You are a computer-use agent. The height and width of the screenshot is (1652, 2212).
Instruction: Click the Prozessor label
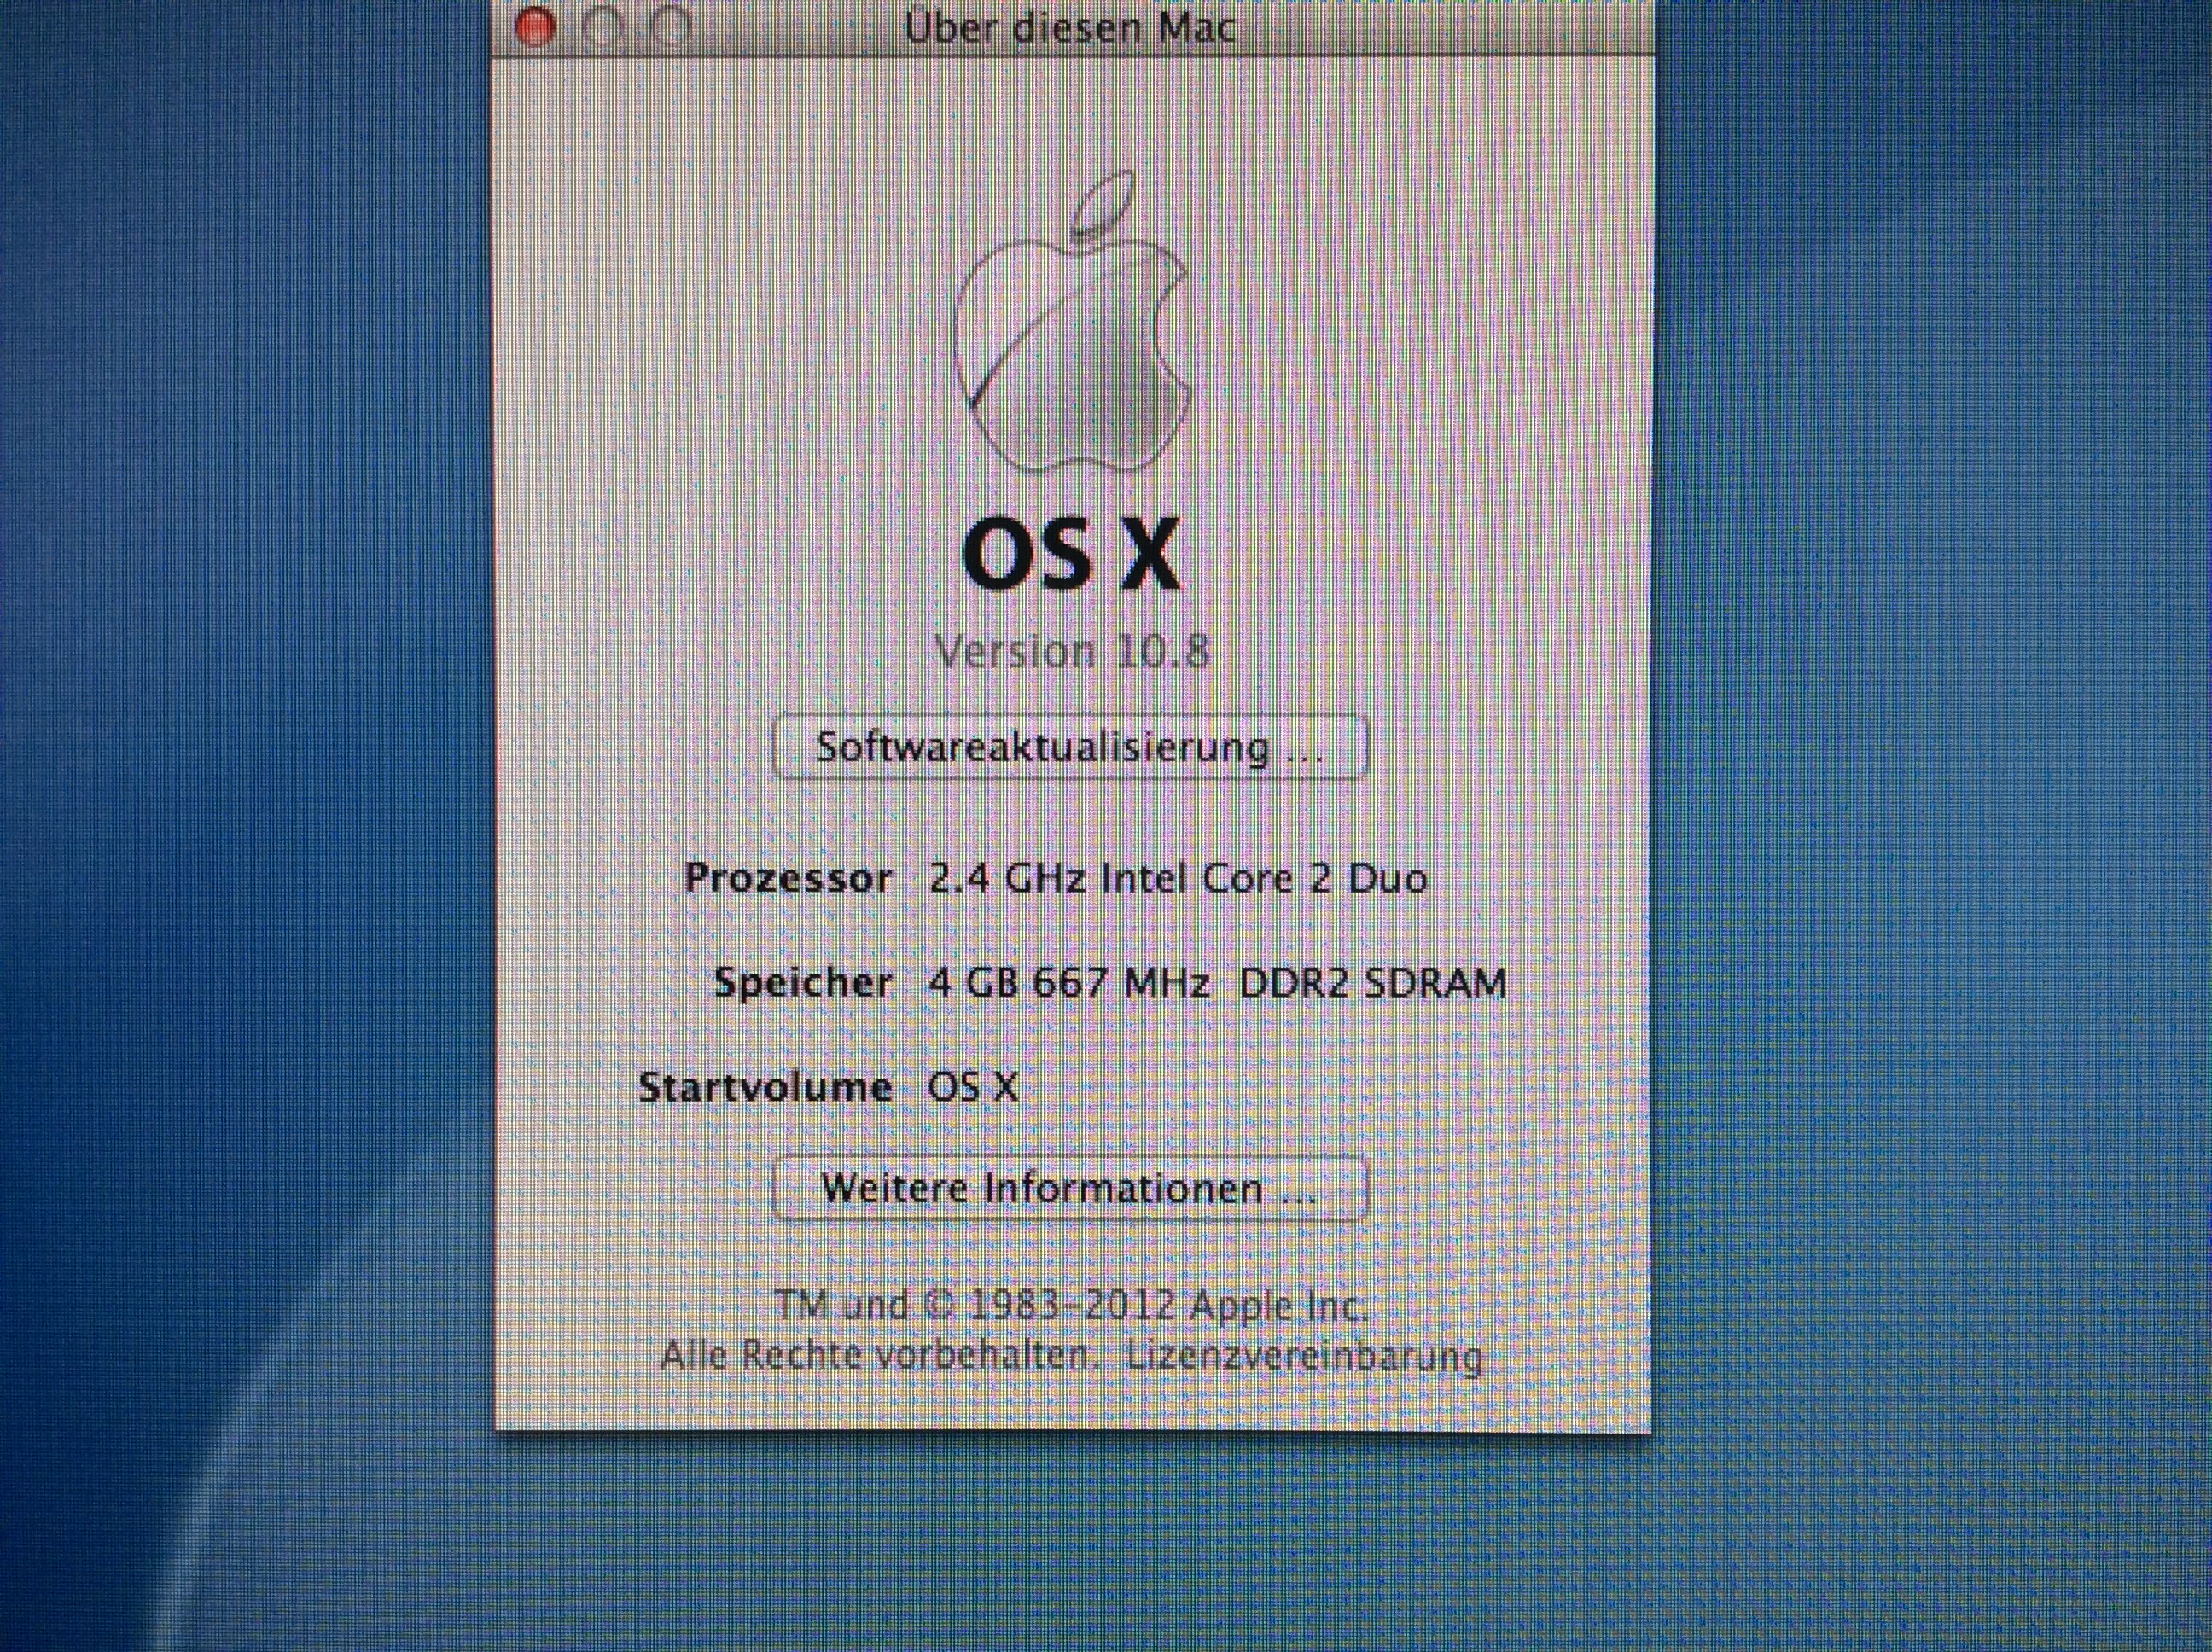coord(788,878)
